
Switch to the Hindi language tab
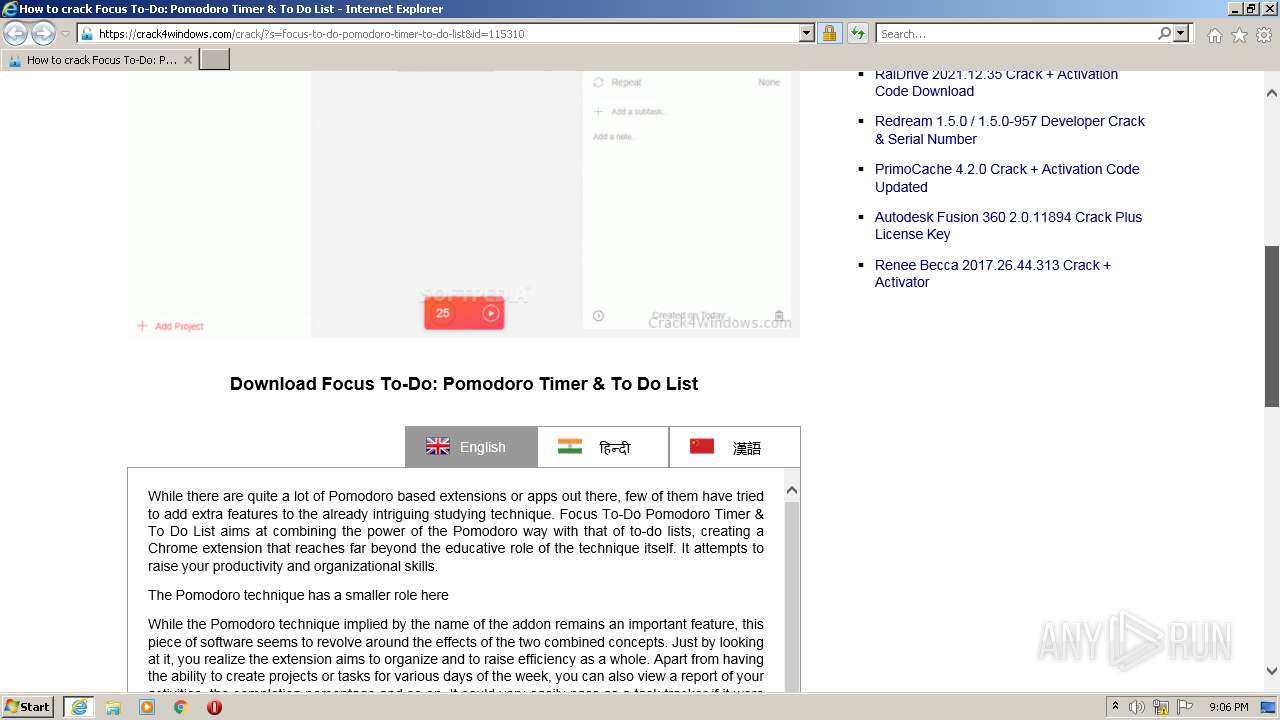click(x=603, y=447)
